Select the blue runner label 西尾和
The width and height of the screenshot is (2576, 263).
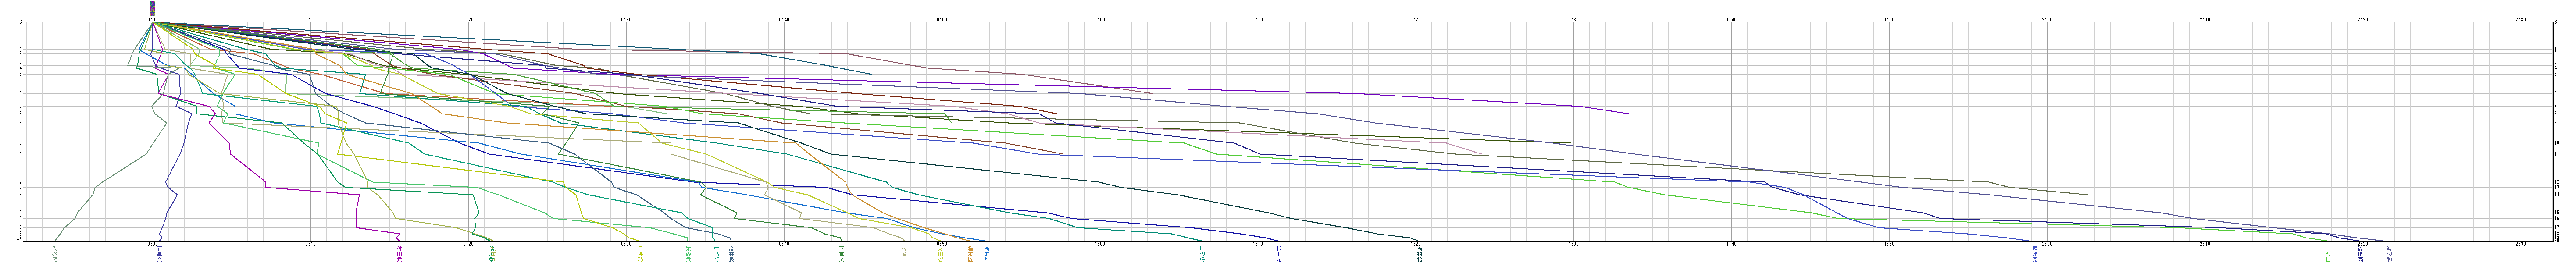pyautogui.click(x=987, y=253)
